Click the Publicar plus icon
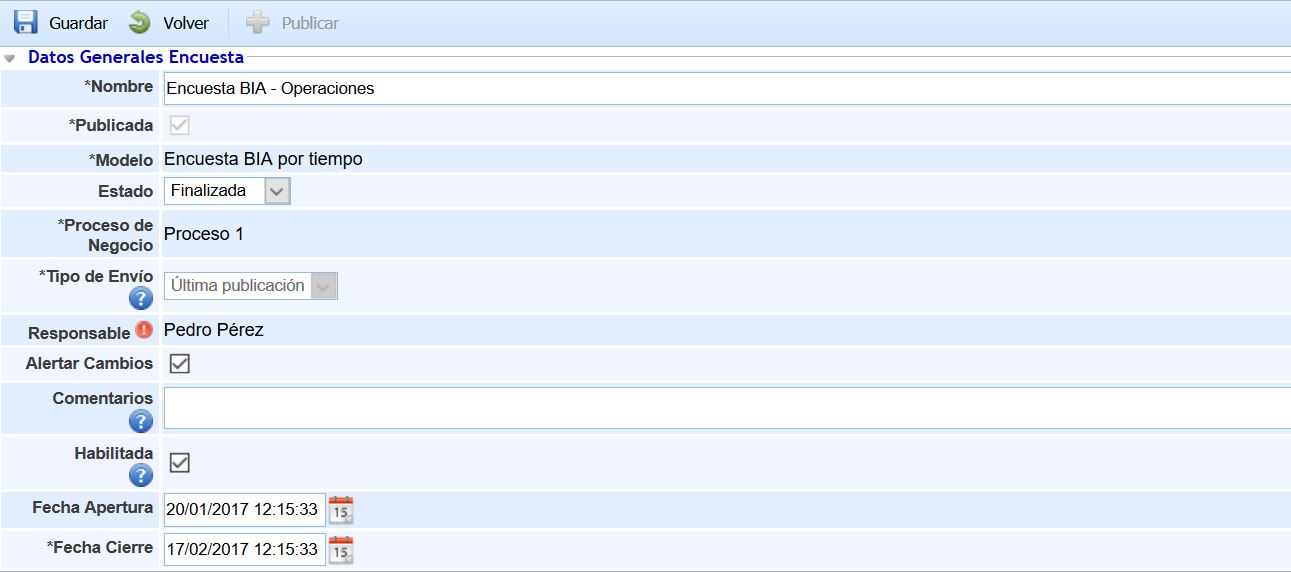 (x=258, y=22)
